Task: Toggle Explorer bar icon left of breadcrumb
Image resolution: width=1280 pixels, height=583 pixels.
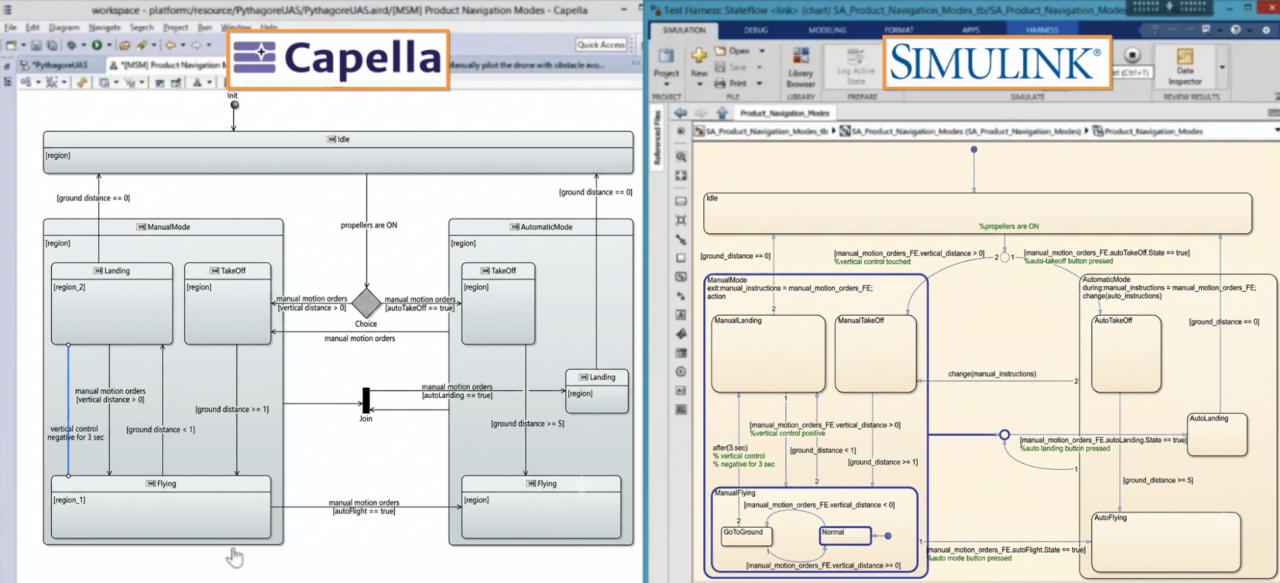Action: pyautogui.click(x=681, y=131)
